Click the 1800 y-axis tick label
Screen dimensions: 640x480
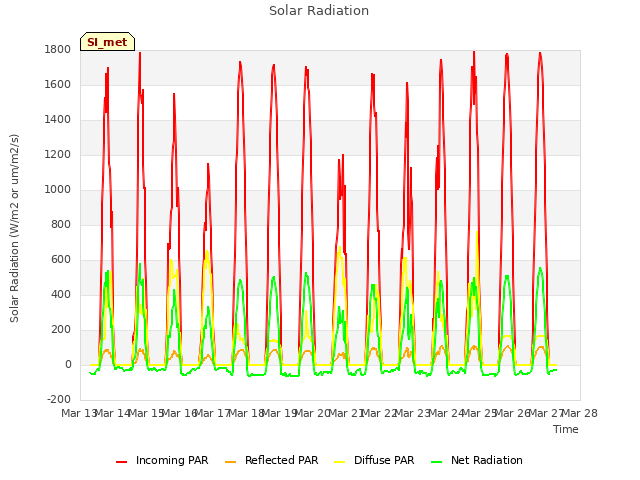coord(58,49)
